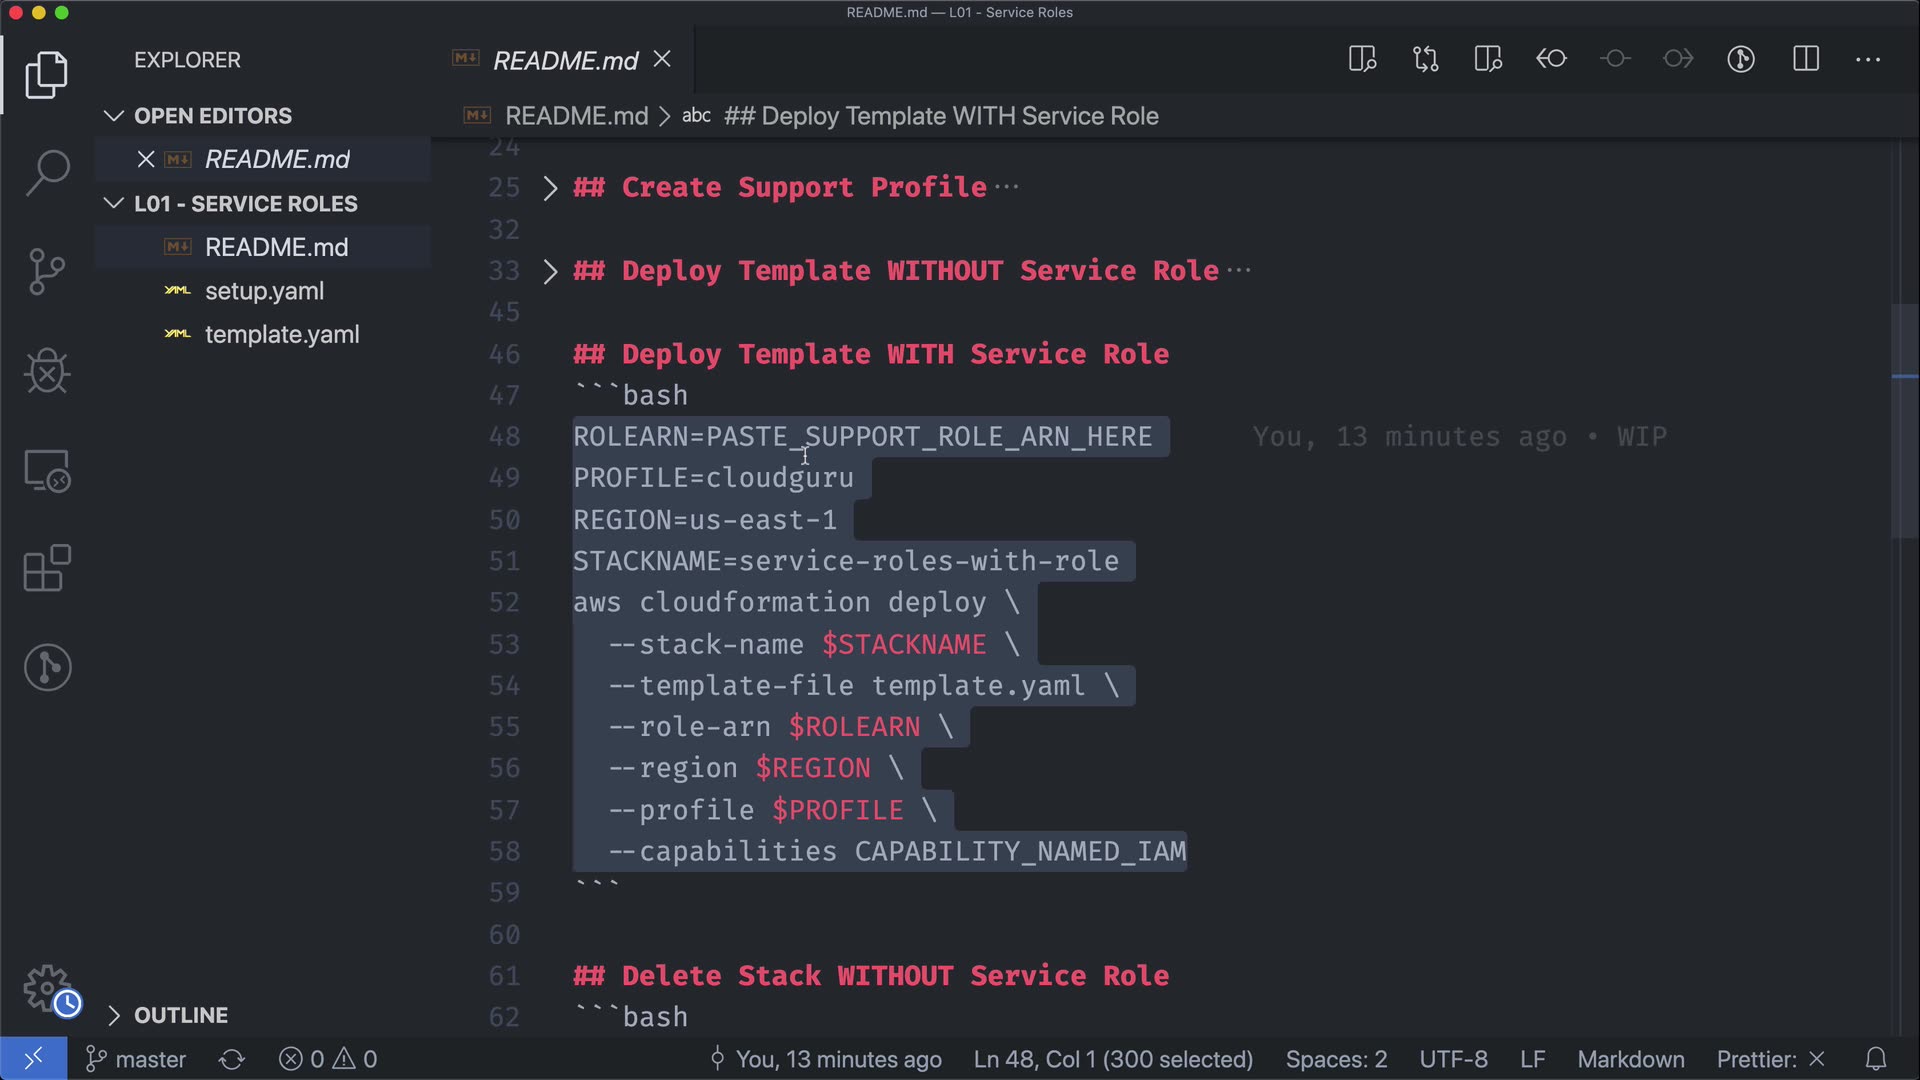The image size is (1920, 1080).
Task: Open Run and Debug view
Action: 47,371
